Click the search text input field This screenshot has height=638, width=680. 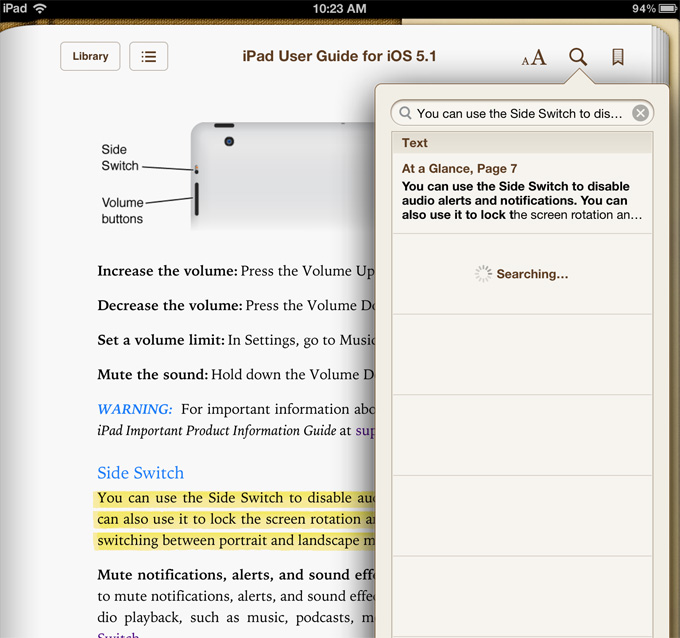518,113
